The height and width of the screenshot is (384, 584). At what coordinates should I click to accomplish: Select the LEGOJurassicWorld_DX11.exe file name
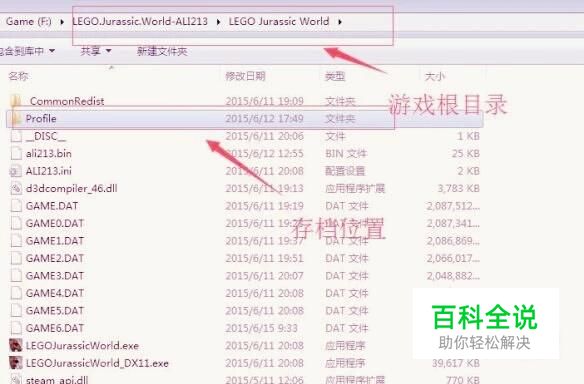pos(97,363)
